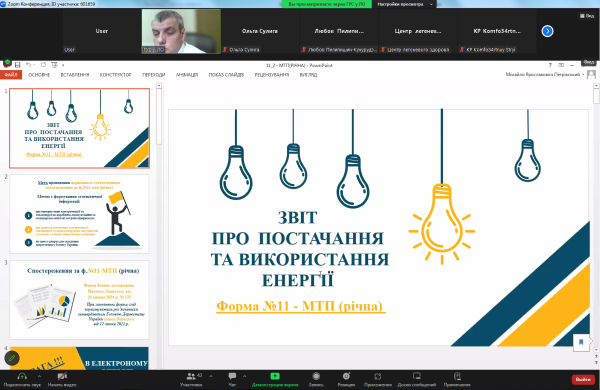Select slide 1 thumbnail with light bulbs
Viewport: 600px width, 390px height.
(x=79, y=128)
